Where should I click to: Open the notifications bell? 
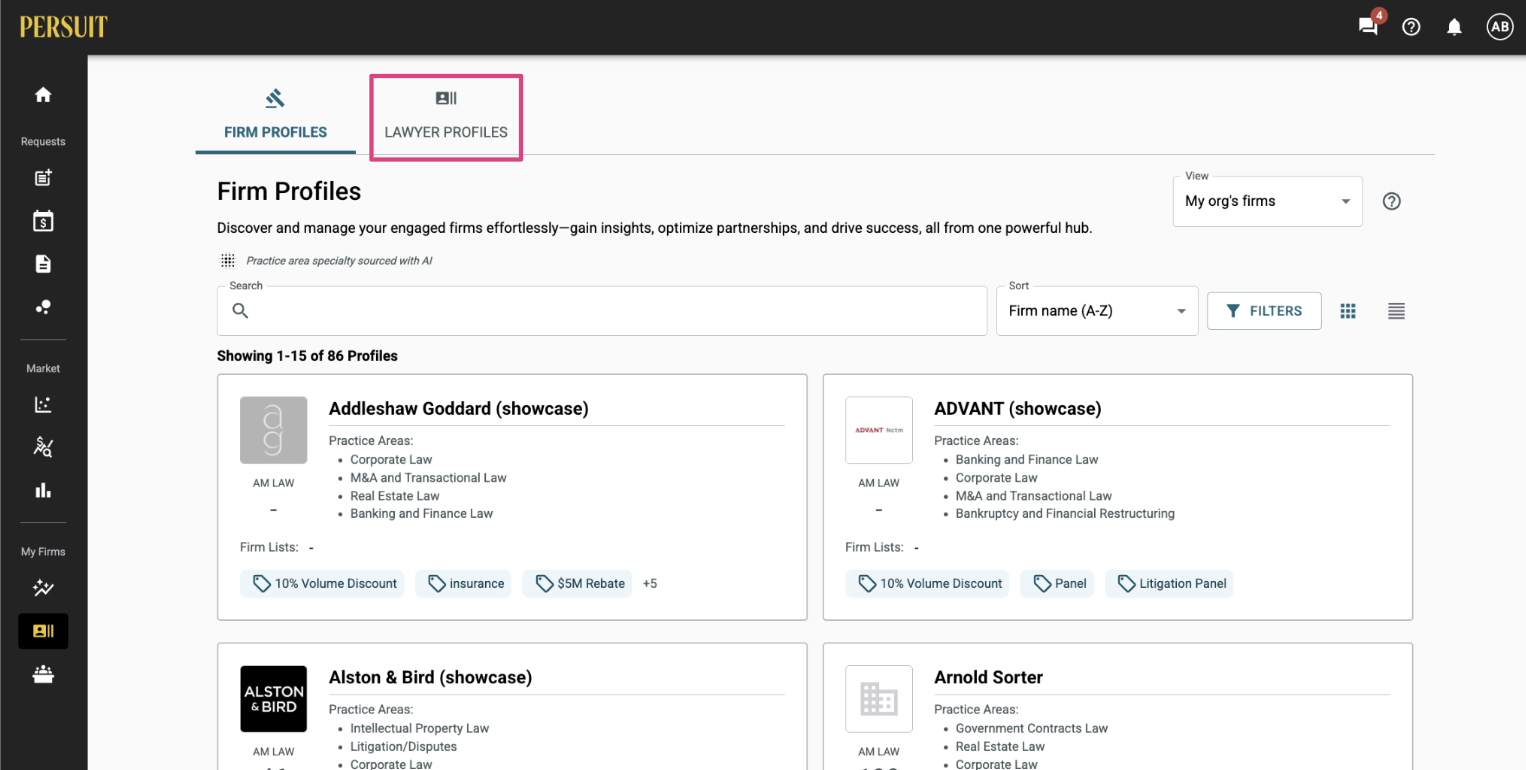(1455, 27)
